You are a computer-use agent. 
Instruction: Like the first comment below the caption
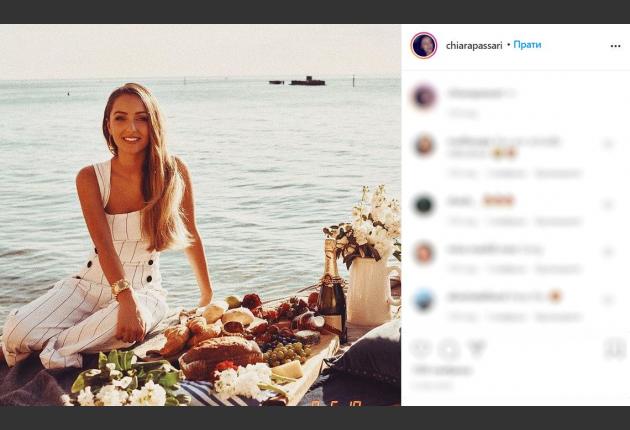coord(608,145)
